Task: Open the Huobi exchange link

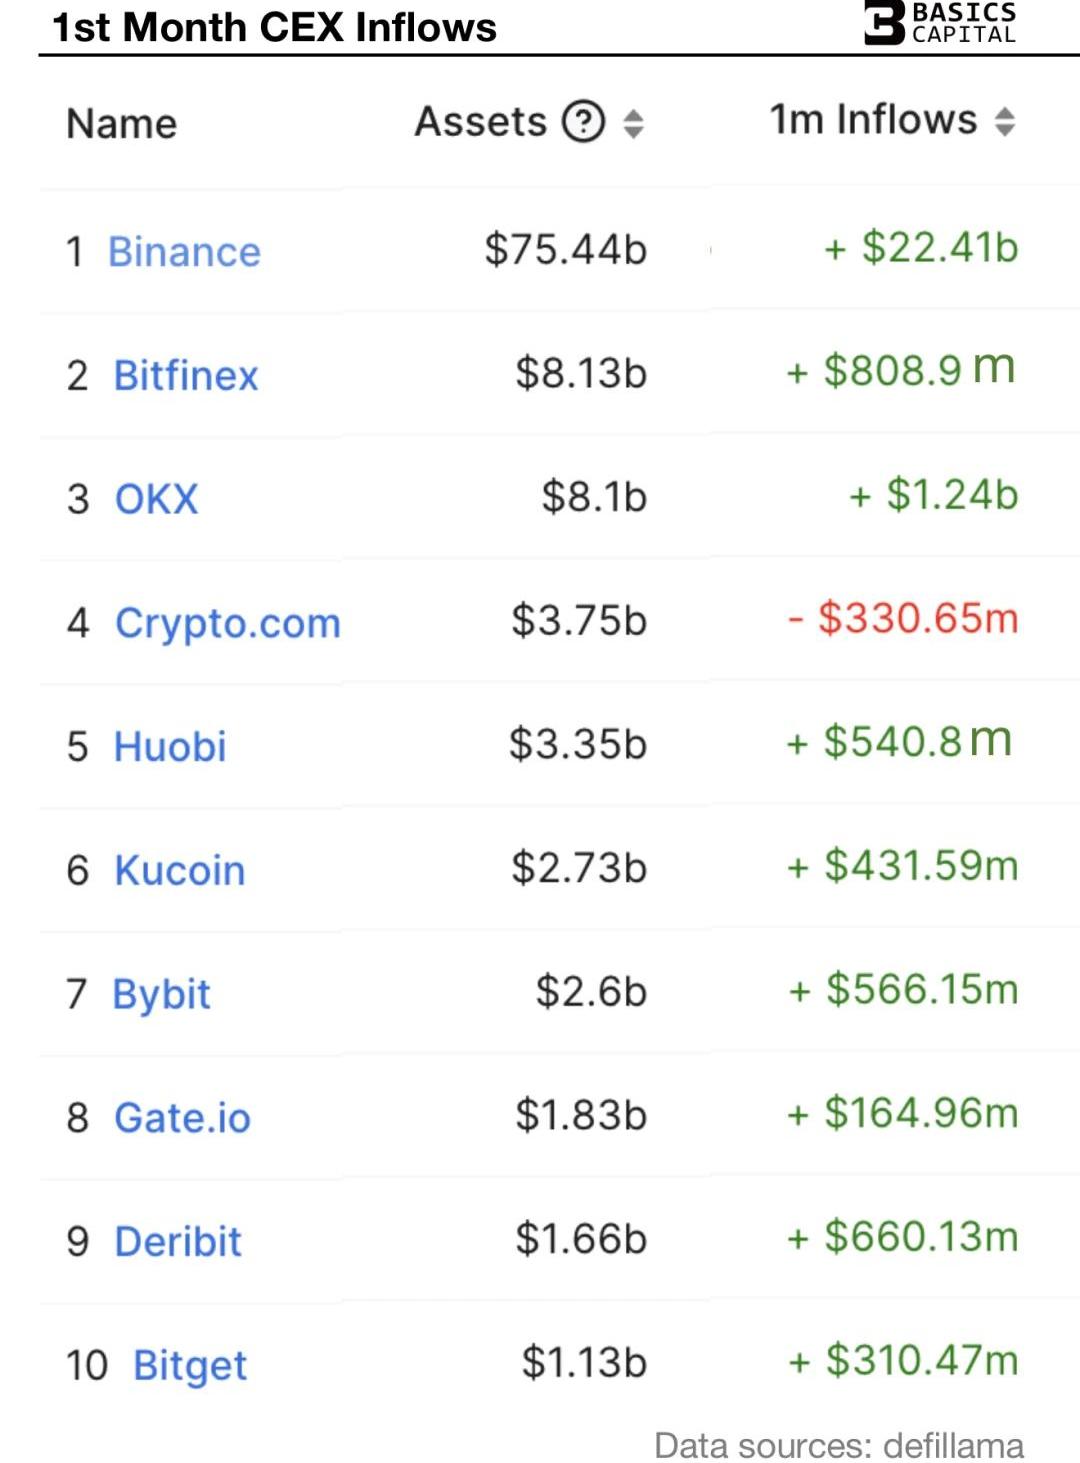Action: pos(170,746)
